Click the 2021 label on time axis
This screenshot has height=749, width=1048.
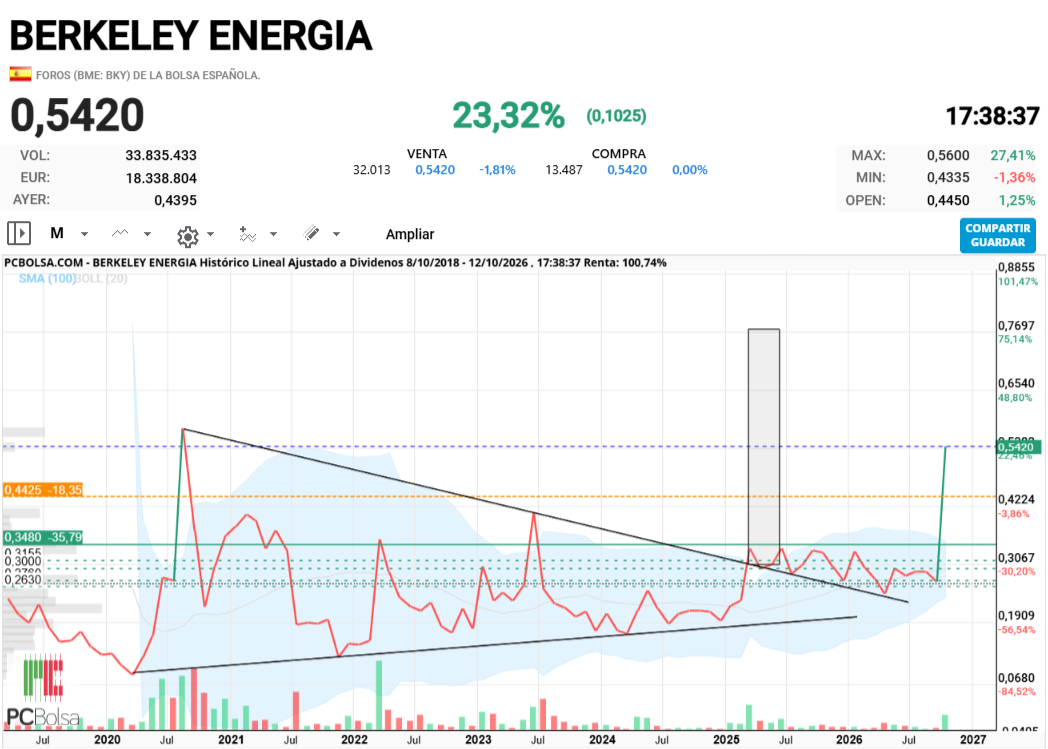231,740
